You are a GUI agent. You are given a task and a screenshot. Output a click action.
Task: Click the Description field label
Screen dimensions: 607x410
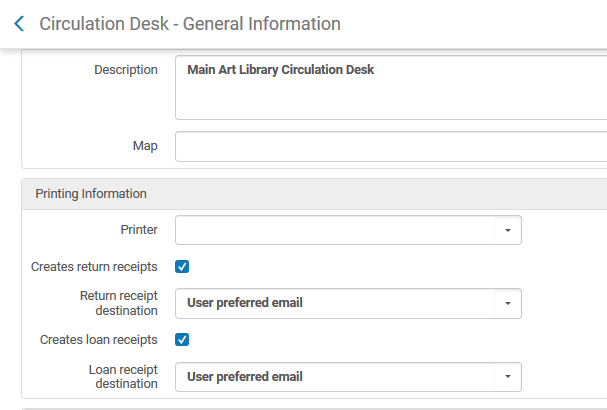click(126, 70)
